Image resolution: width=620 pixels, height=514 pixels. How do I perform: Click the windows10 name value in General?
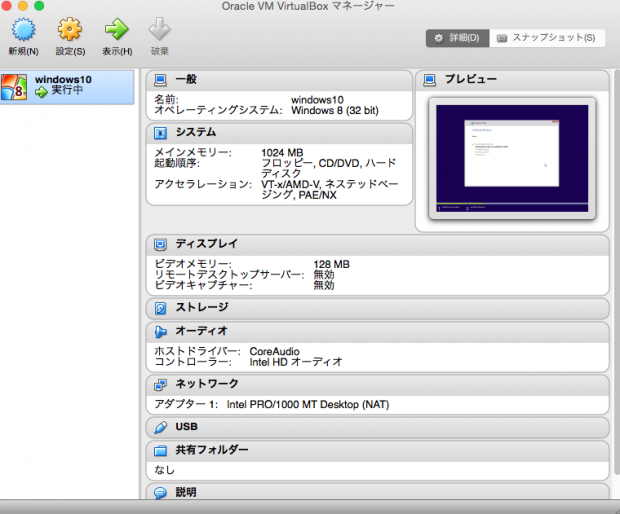tap(317, 100)
